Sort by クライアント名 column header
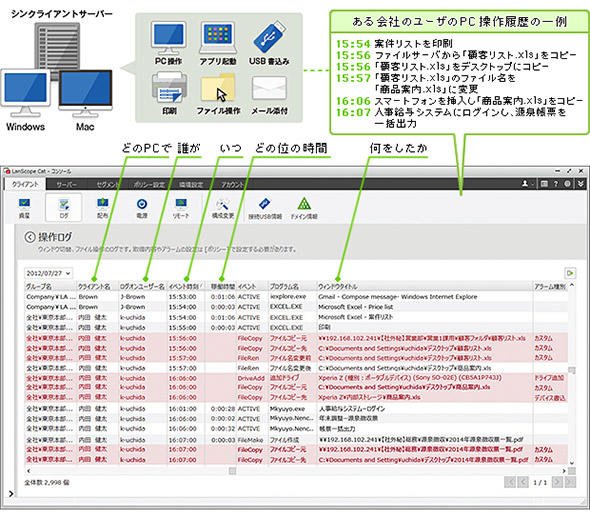Viewport: 590px width, 519px height. 97,286
